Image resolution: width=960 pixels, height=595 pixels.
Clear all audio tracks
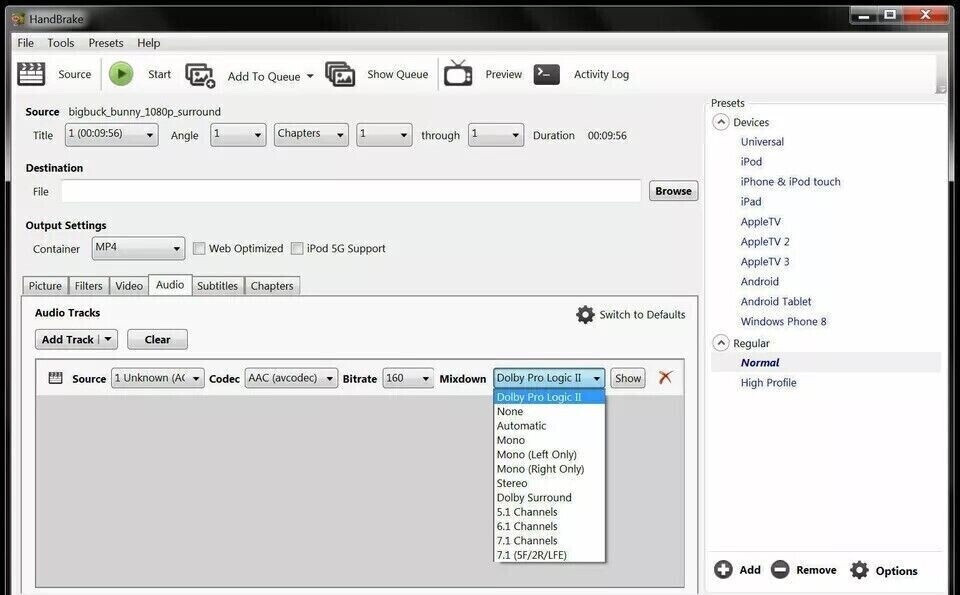(x=157, y=339)
